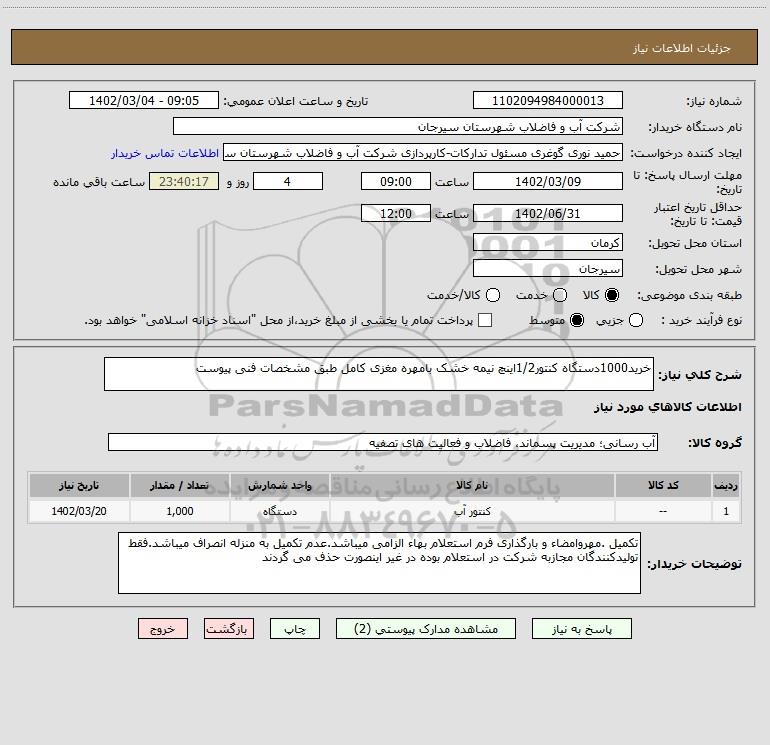Click the نام کالا column header
Viewport: 770px width, 745px height.
pos(472,485)
